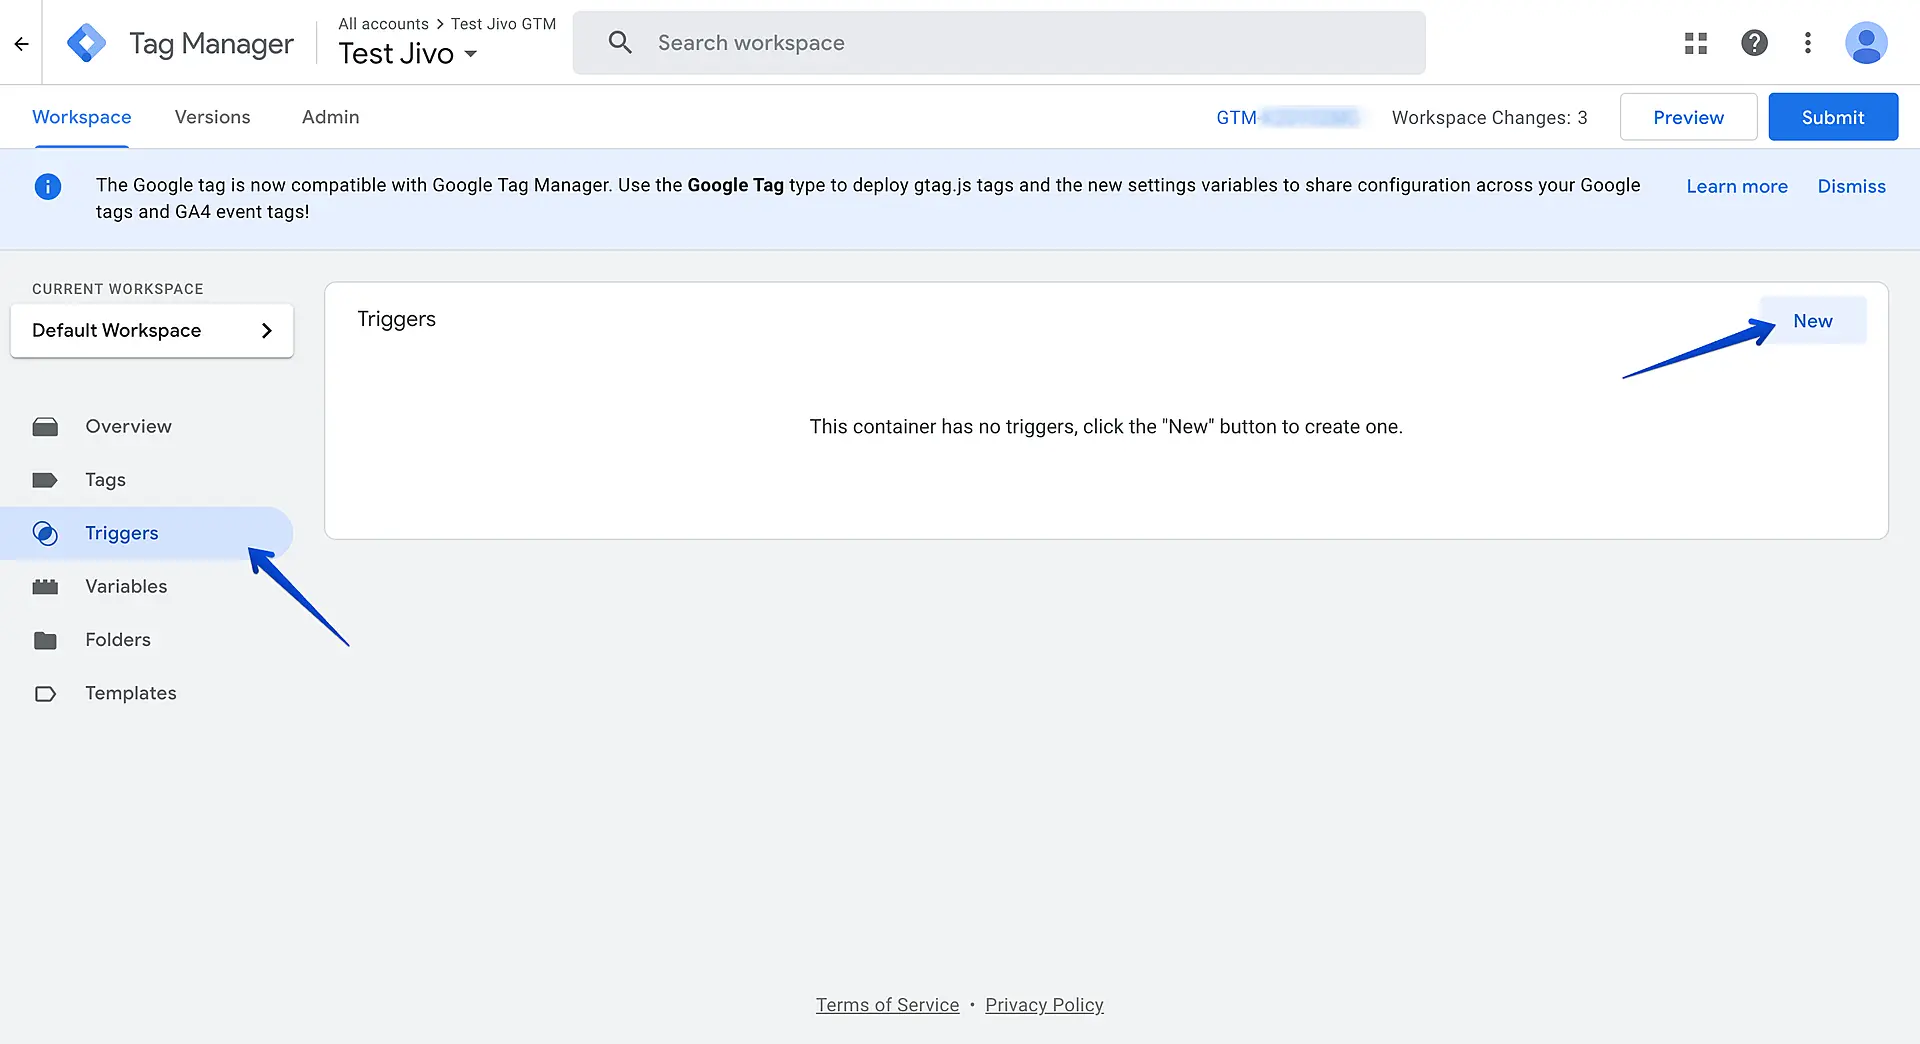Click the info icon in banner

tap(48, 187)
